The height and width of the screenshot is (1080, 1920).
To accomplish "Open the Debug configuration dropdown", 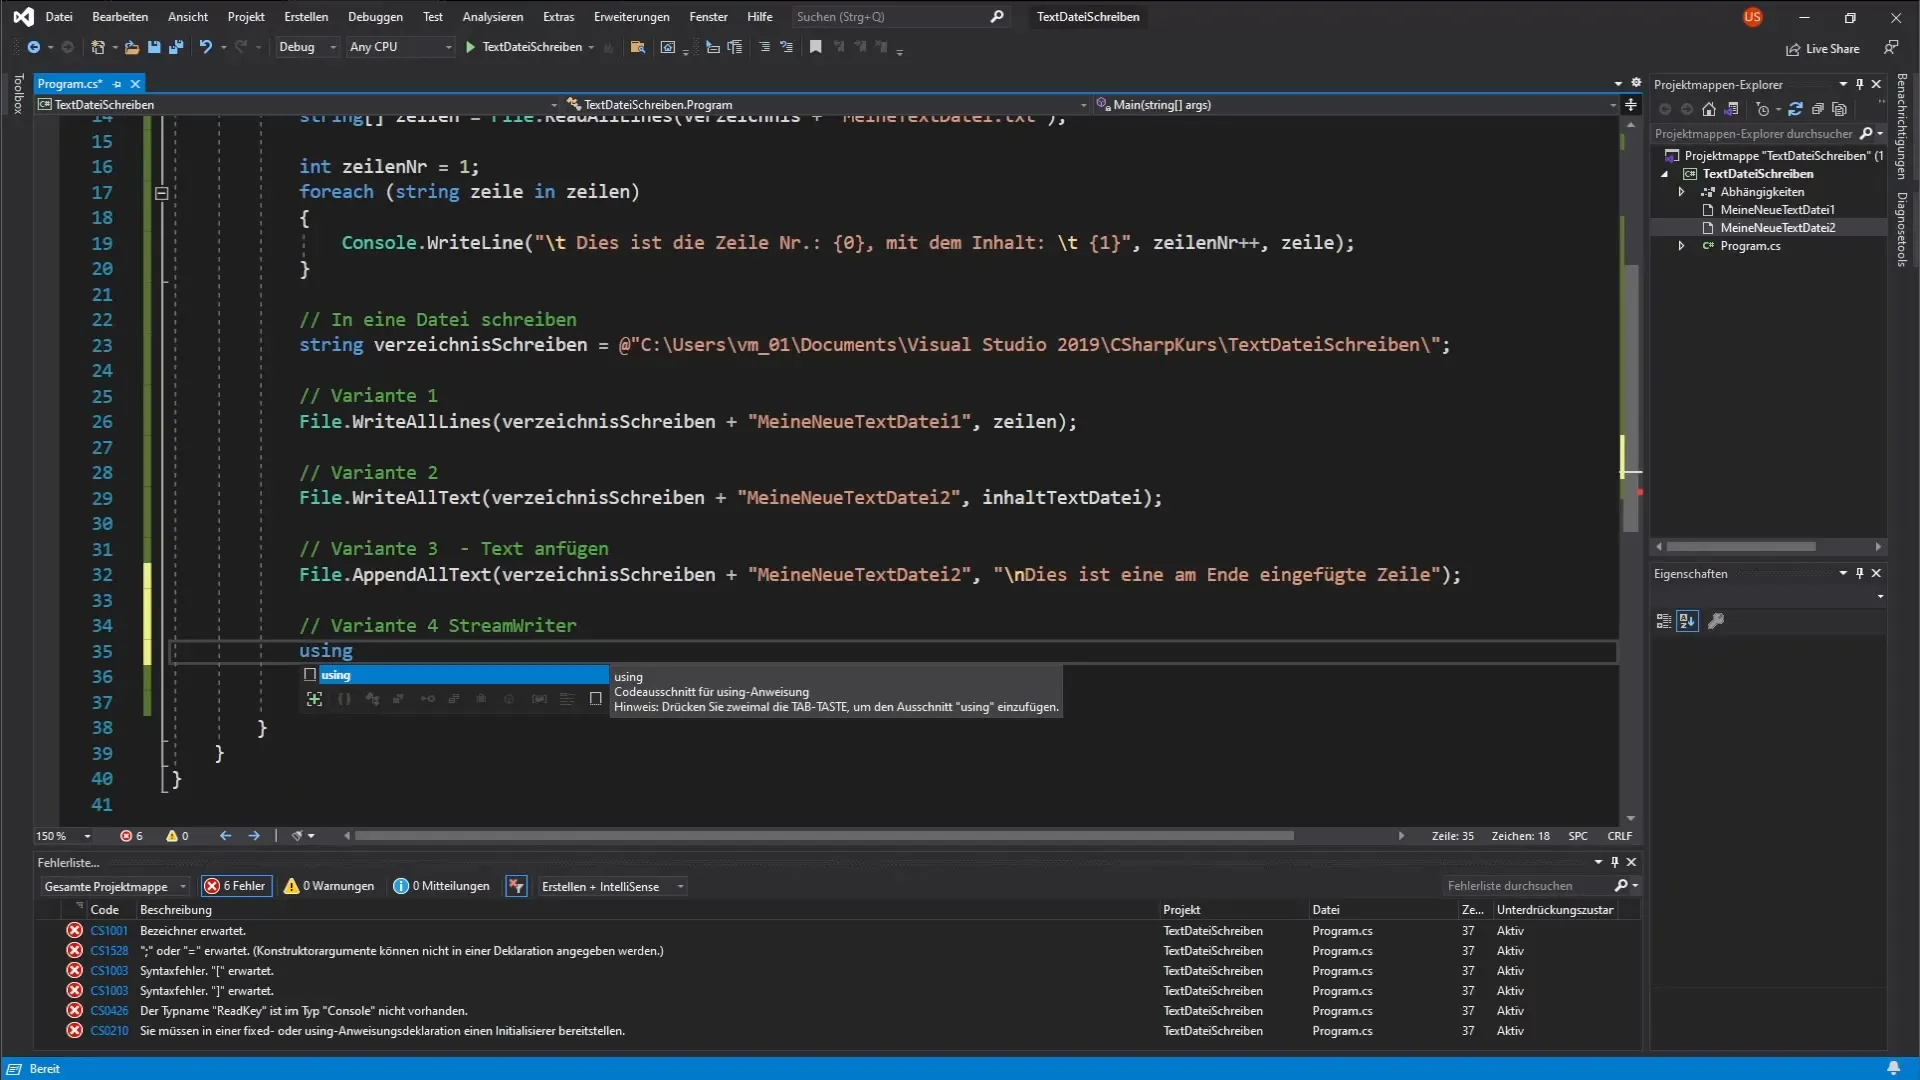I will (307, 47).
